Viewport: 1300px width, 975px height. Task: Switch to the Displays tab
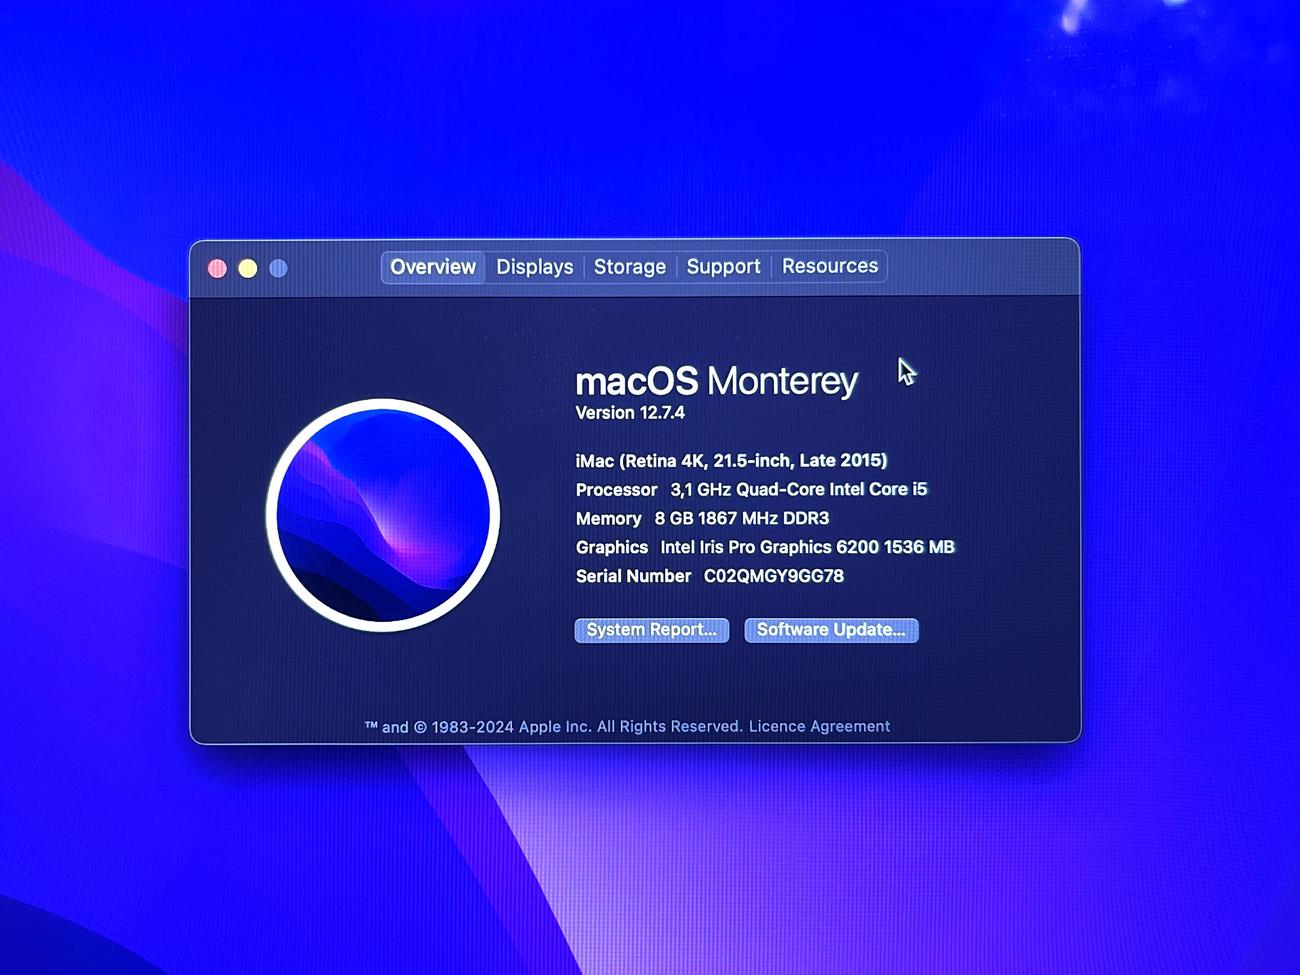534,267
